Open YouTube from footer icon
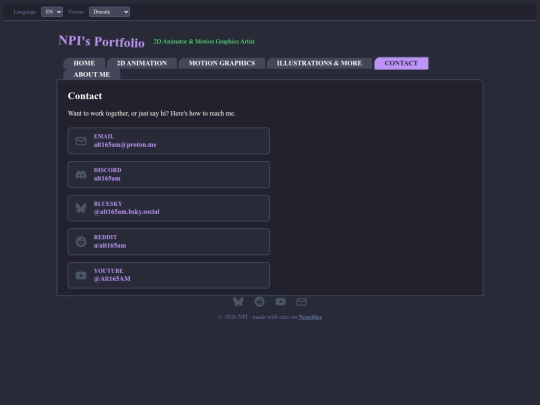 click(280, 302)
